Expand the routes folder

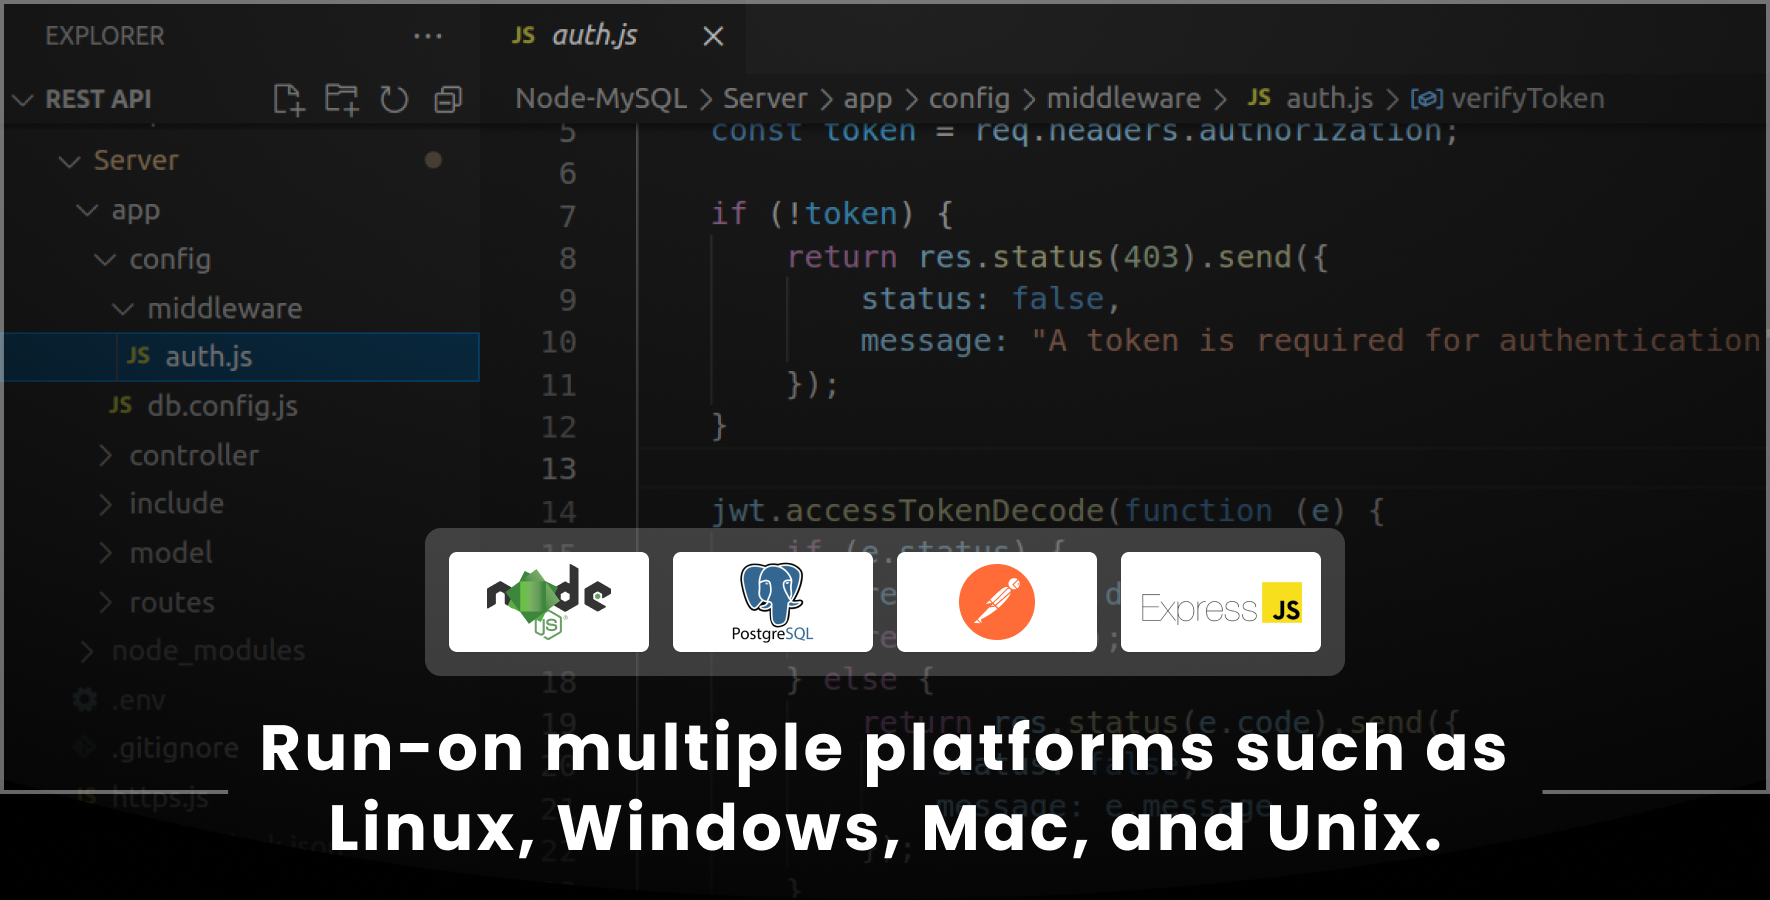(x=172, y=602)
